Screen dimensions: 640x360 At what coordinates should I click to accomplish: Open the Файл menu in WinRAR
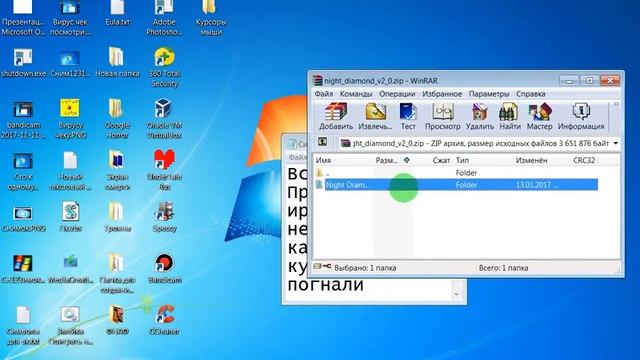[x=324, y=94]
